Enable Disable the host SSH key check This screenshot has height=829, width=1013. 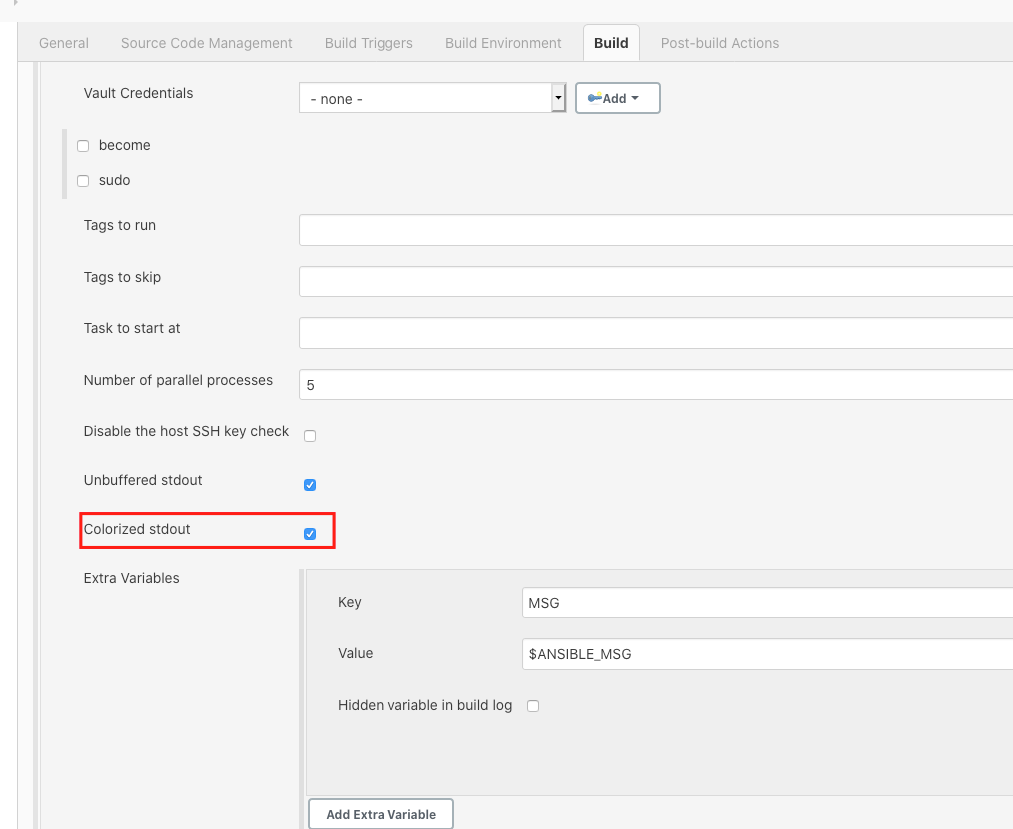[x=310, y=436]
